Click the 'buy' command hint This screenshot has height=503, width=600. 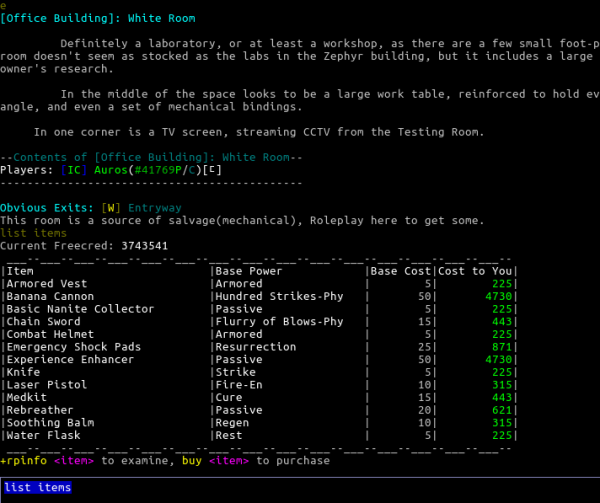tap(192, 461)
